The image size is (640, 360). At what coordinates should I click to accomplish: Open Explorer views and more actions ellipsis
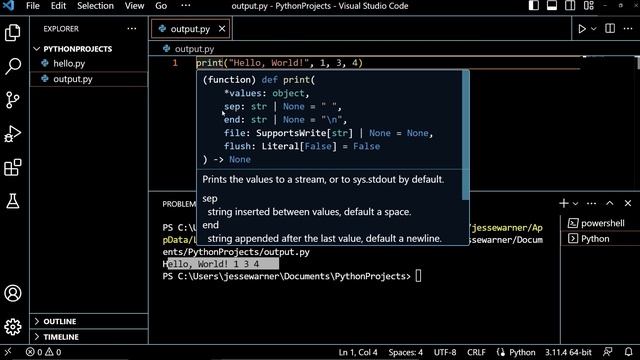pos(132,29)
